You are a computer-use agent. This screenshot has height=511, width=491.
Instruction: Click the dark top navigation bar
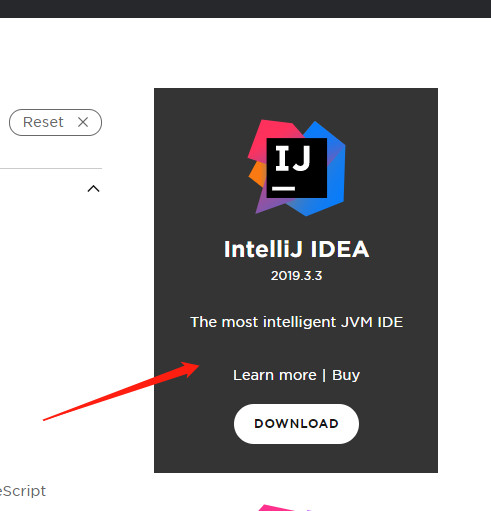[x=245, y=9]
